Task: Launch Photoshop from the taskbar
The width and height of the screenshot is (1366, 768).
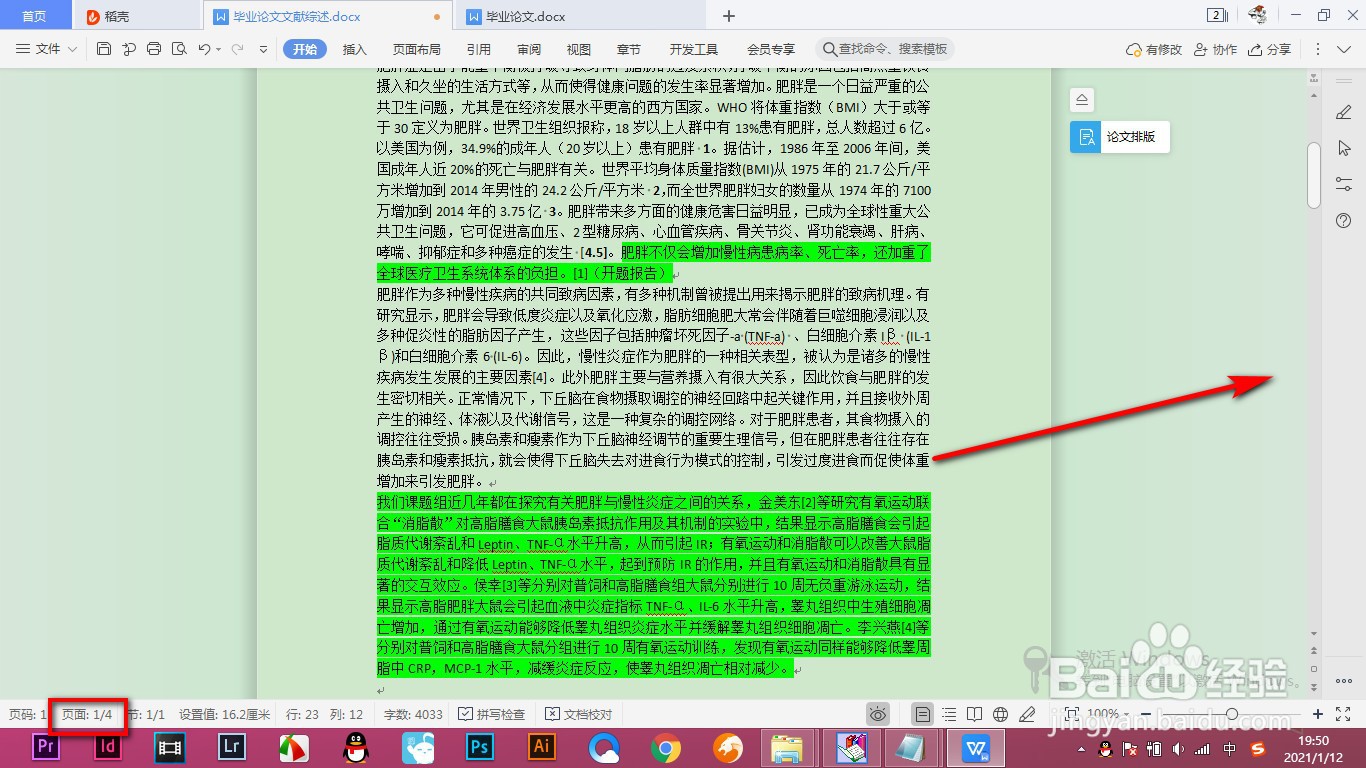Action: coord(478,747)
